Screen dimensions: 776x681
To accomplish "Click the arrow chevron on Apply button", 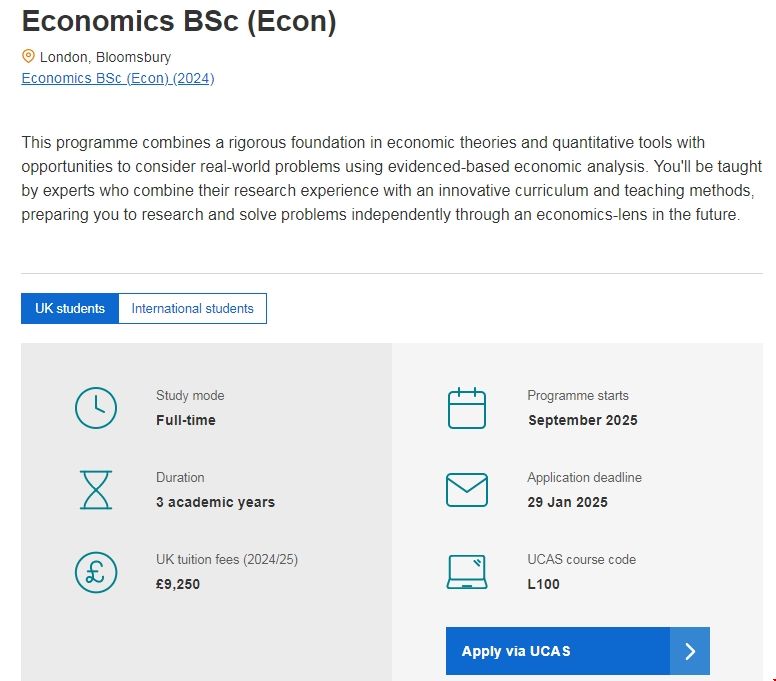I will pyautogui.click(x=690, y=652).
